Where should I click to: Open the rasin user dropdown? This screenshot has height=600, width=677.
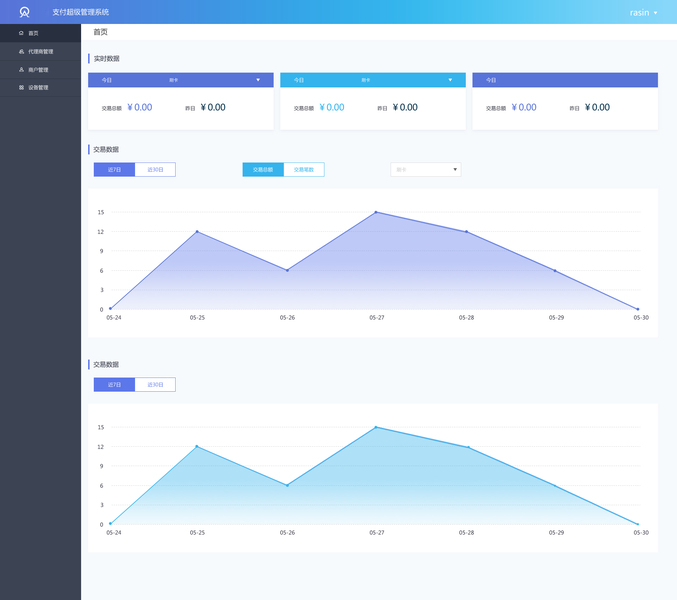point(643,13)
